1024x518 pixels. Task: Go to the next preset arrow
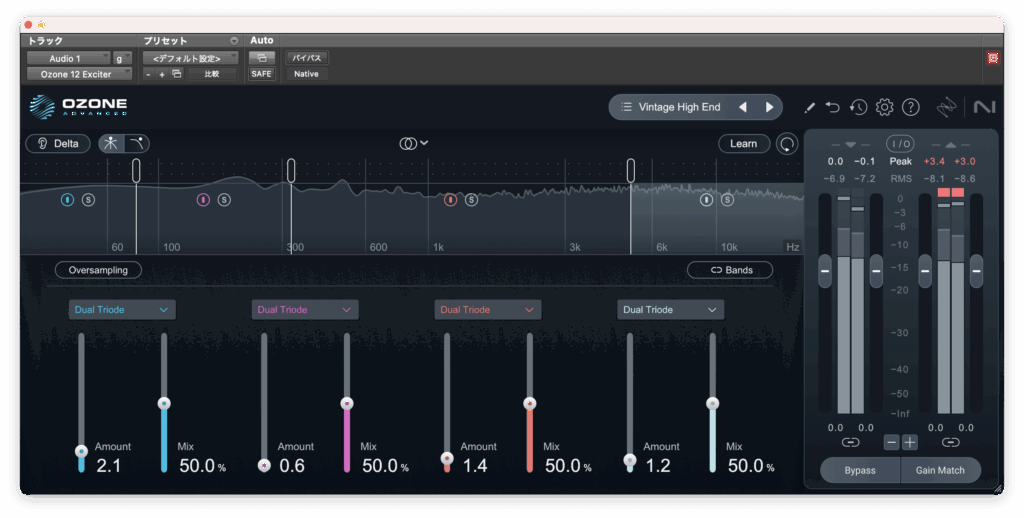pos(769,107)
